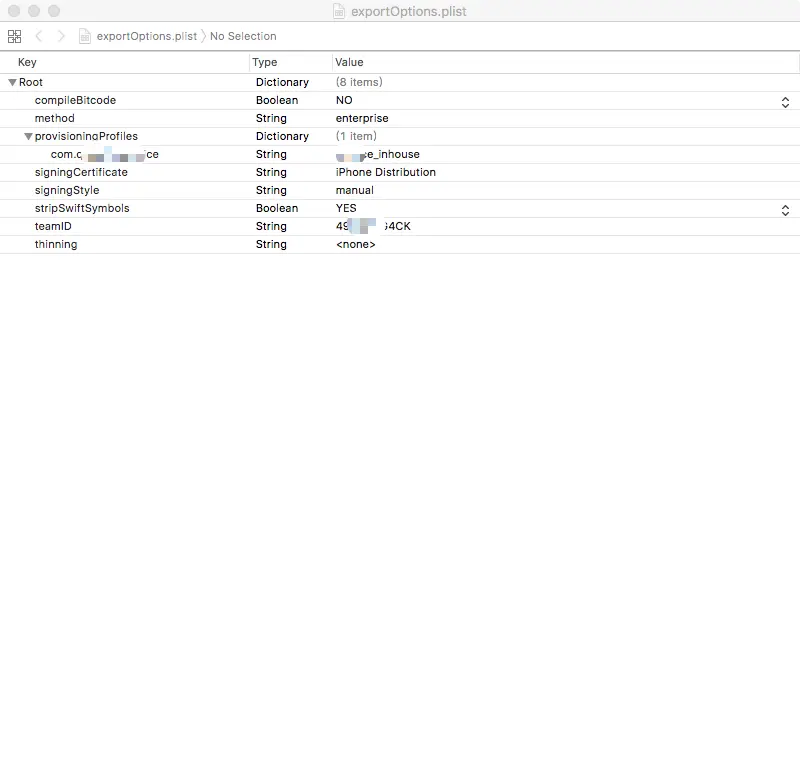Viewport: 800px width, 772px height.
Task: Select the blurred com. bundle identifier key
Action: tap(105, 154)
